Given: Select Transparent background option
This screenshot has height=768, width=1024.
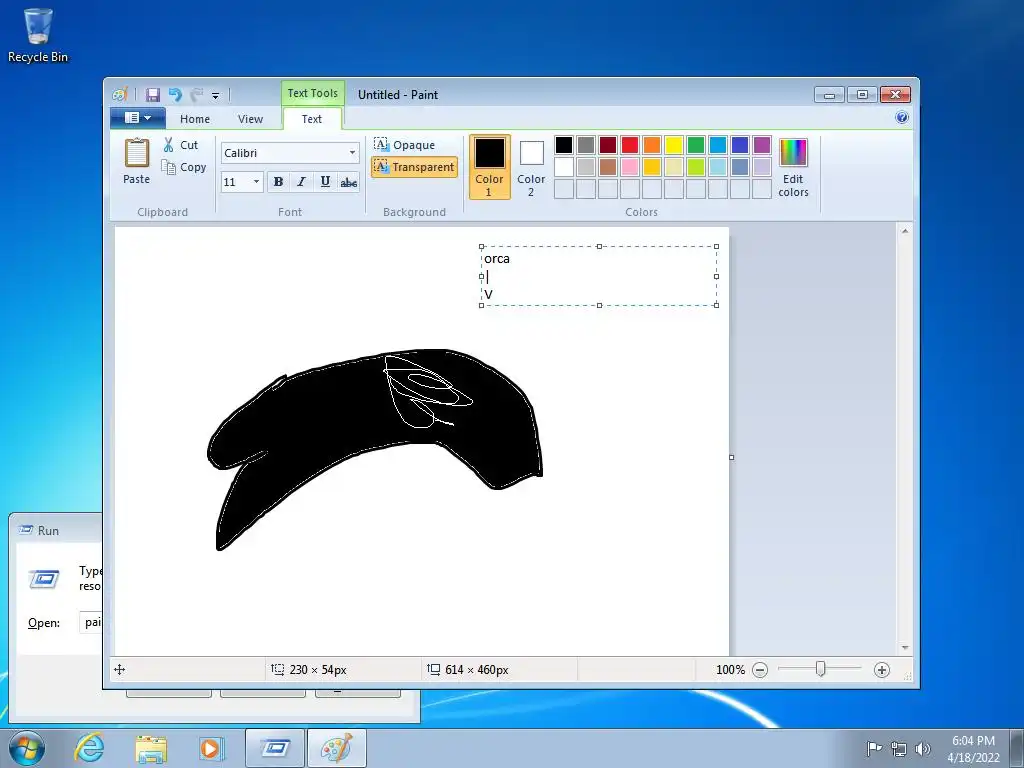Looking at the screenshot, I should (x=415, y=167).
